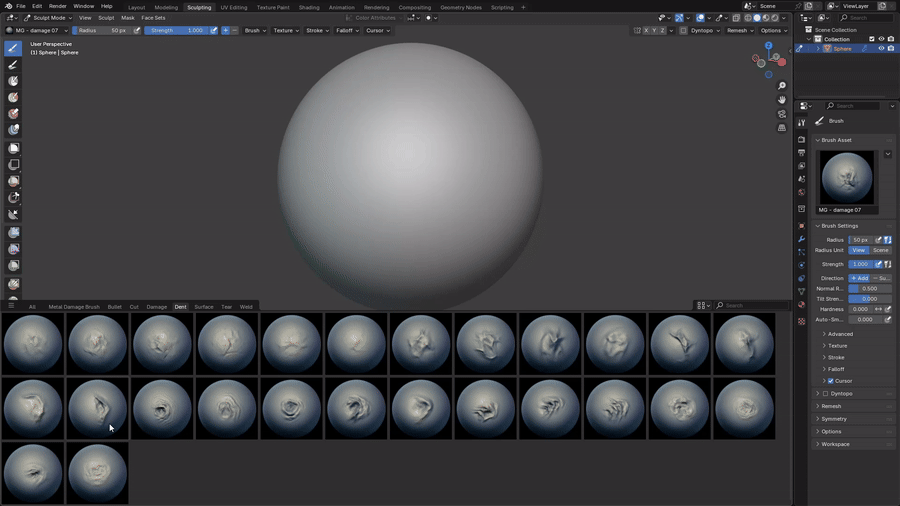Select Wireframe viewport shading icon
Viewport: 900px width, 506px height.
(x=748, y=18)
